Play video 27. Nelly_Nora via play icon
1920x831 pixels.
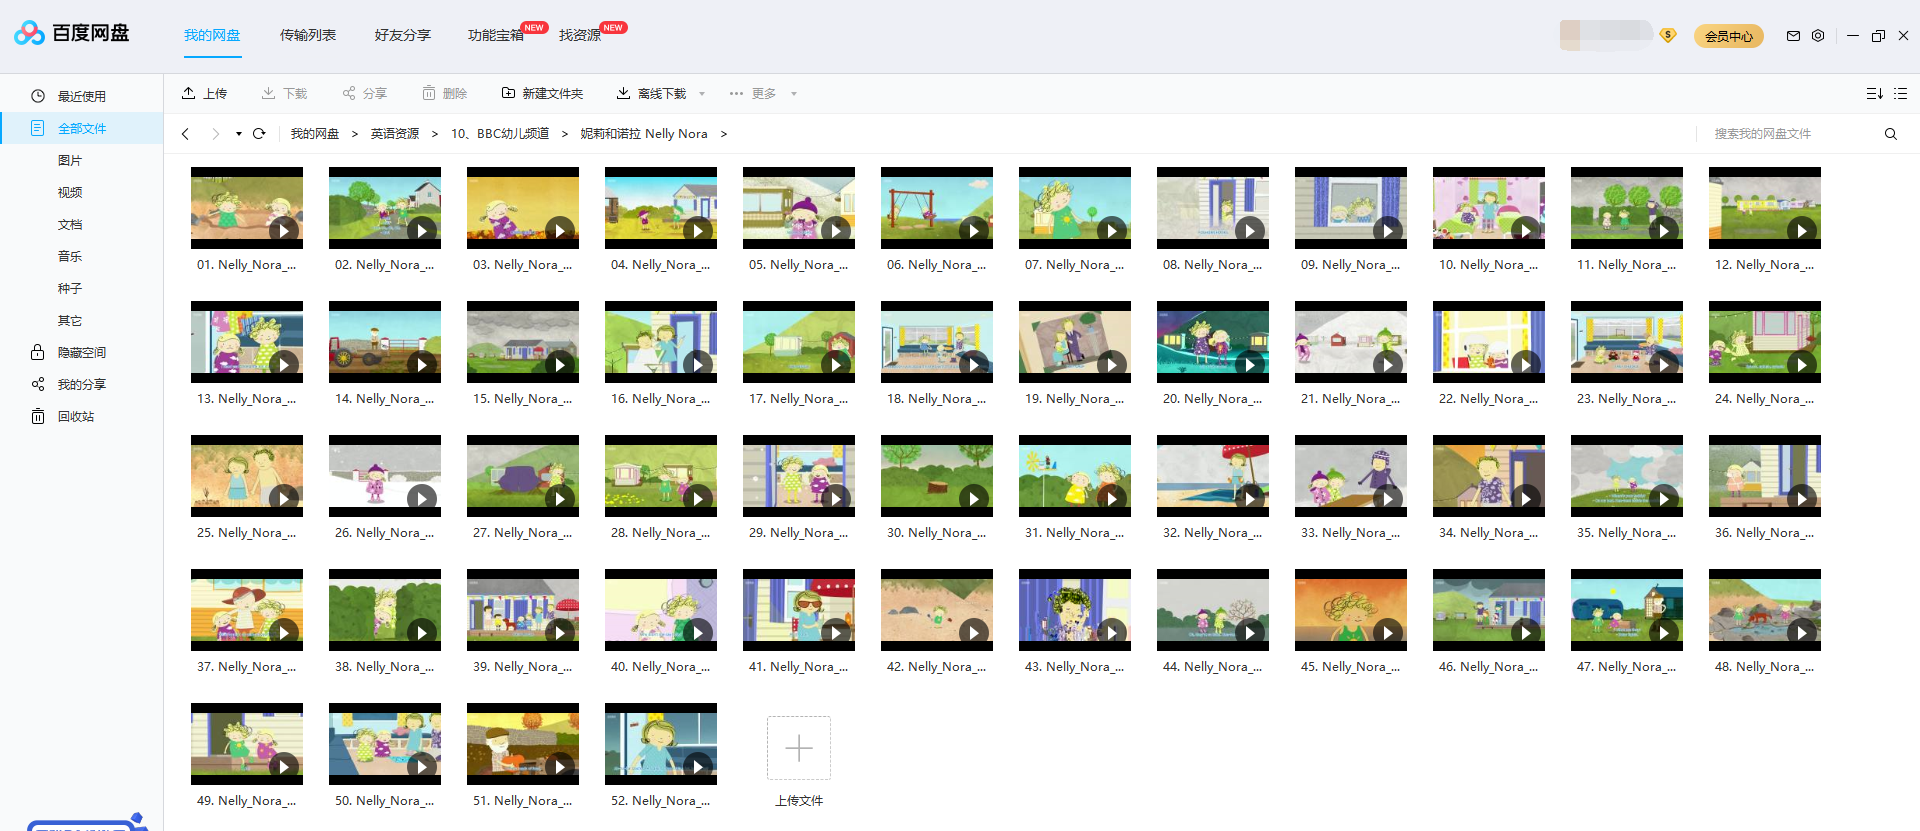click(560, 498)
